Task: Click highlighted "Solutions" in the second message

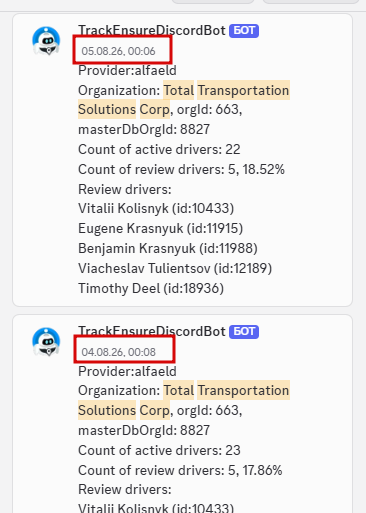Action: (107, 410)
